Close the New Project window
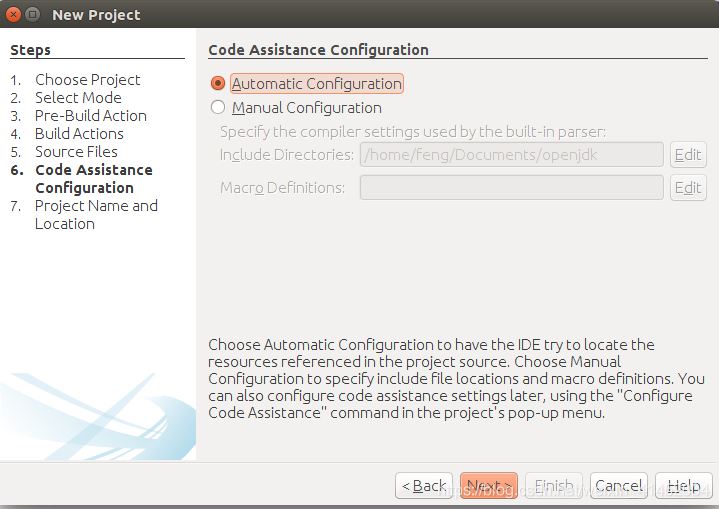 click(13, 15)
